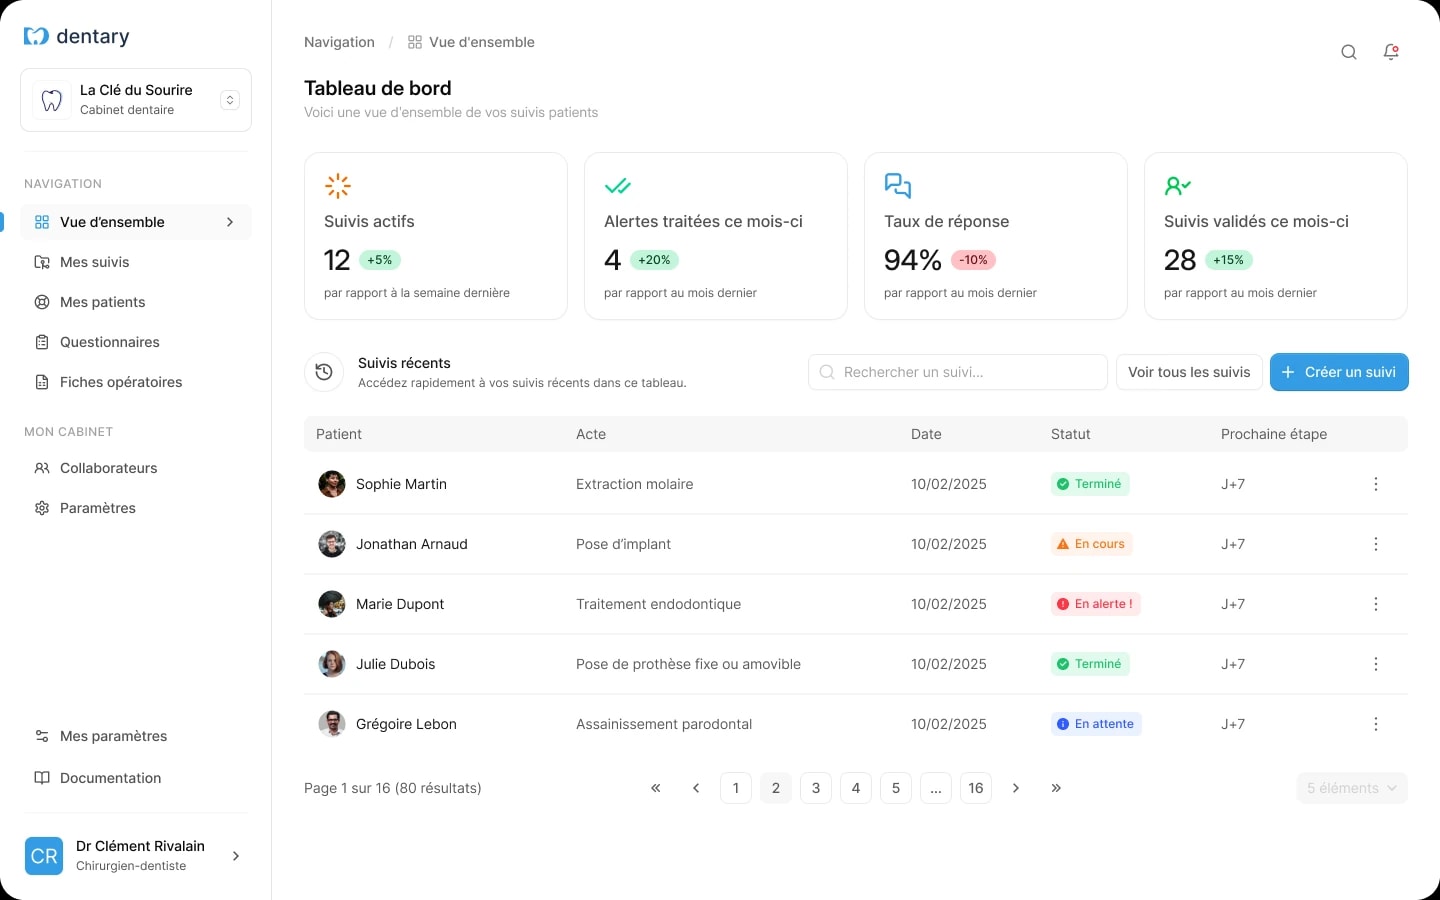Click Sophie Martin's avatar thumbnail
1440x900 pixels.
(332, 484)
